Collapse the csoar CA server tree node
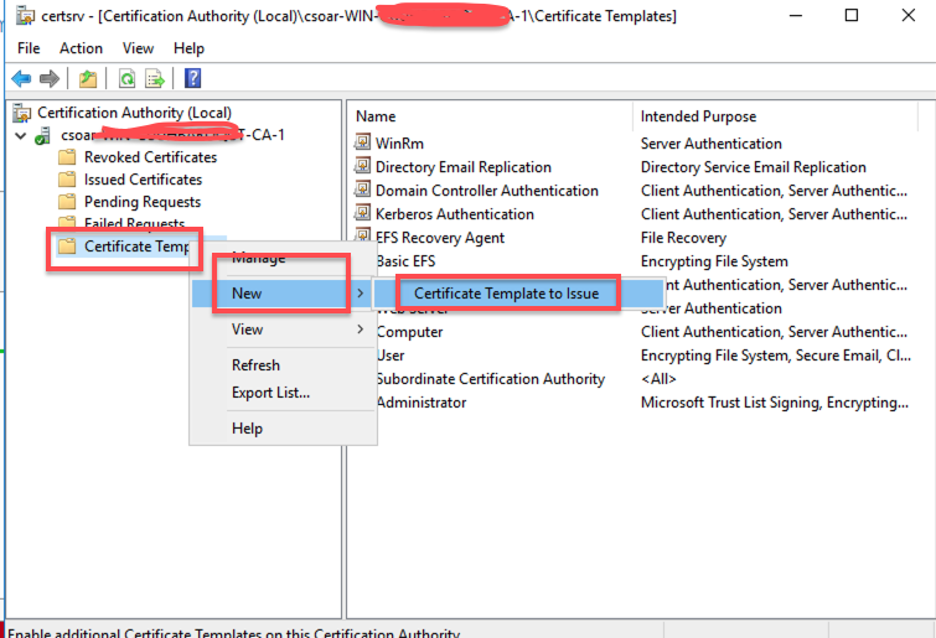936x638 pixels. click(x=20, y=135)
